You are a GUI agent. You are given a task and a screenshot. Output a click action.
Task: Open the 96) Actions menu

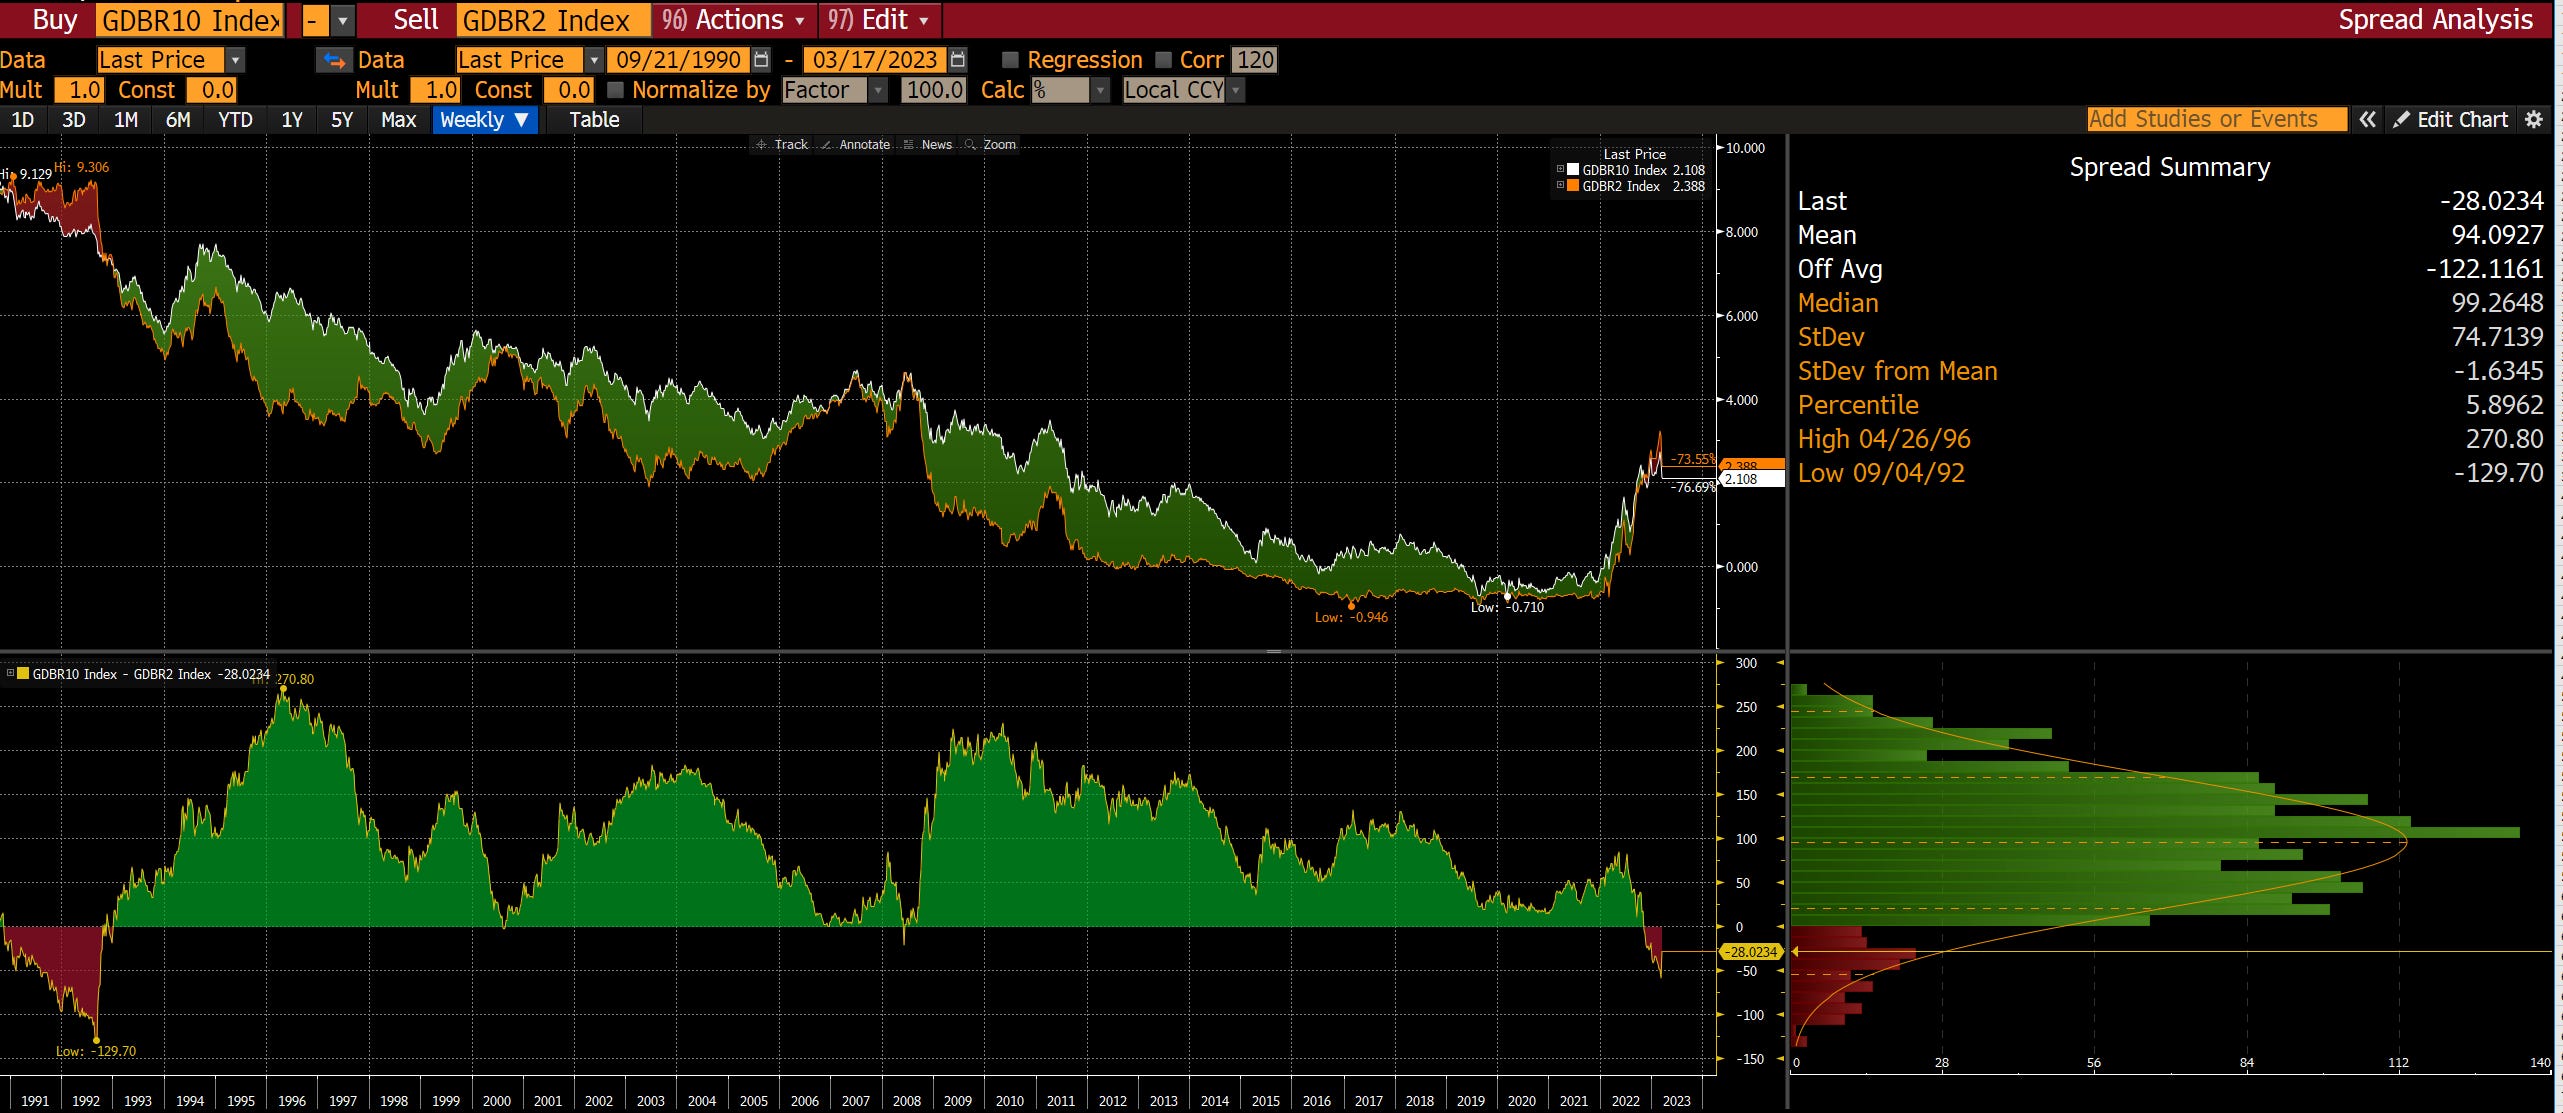[x=733, y=20]
